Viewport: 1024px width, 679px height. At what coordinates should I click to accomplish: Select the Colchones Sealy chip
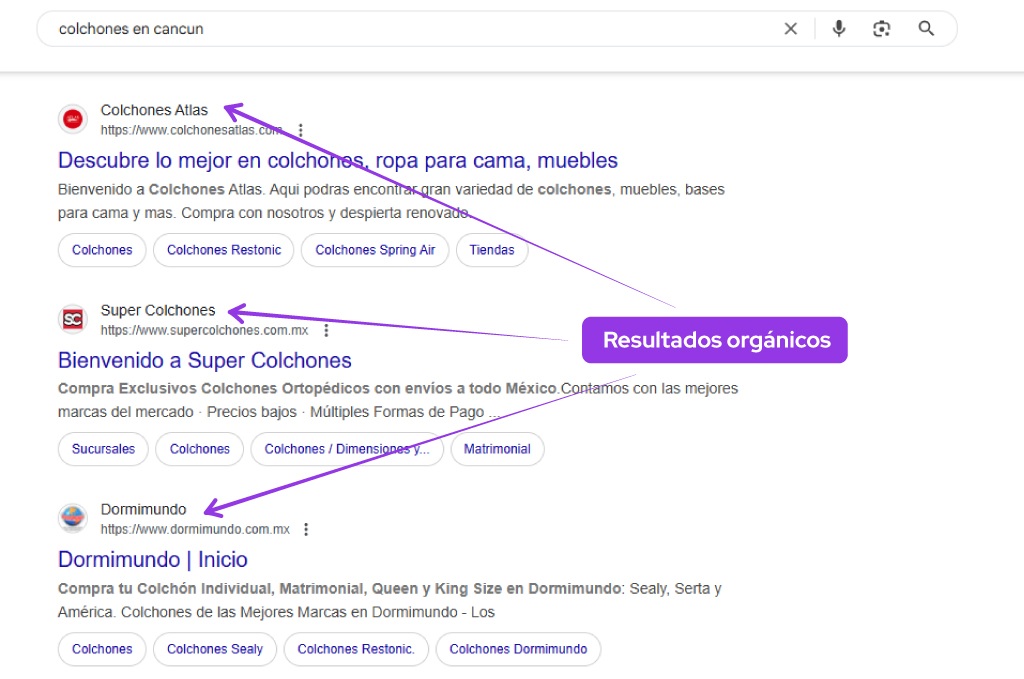pyautogui.click(x=215, y=649)
